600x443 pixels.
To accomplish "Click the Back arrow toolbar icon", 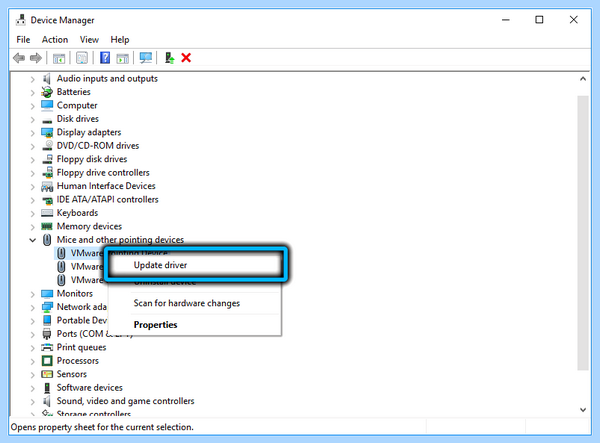I will [19, 58].
